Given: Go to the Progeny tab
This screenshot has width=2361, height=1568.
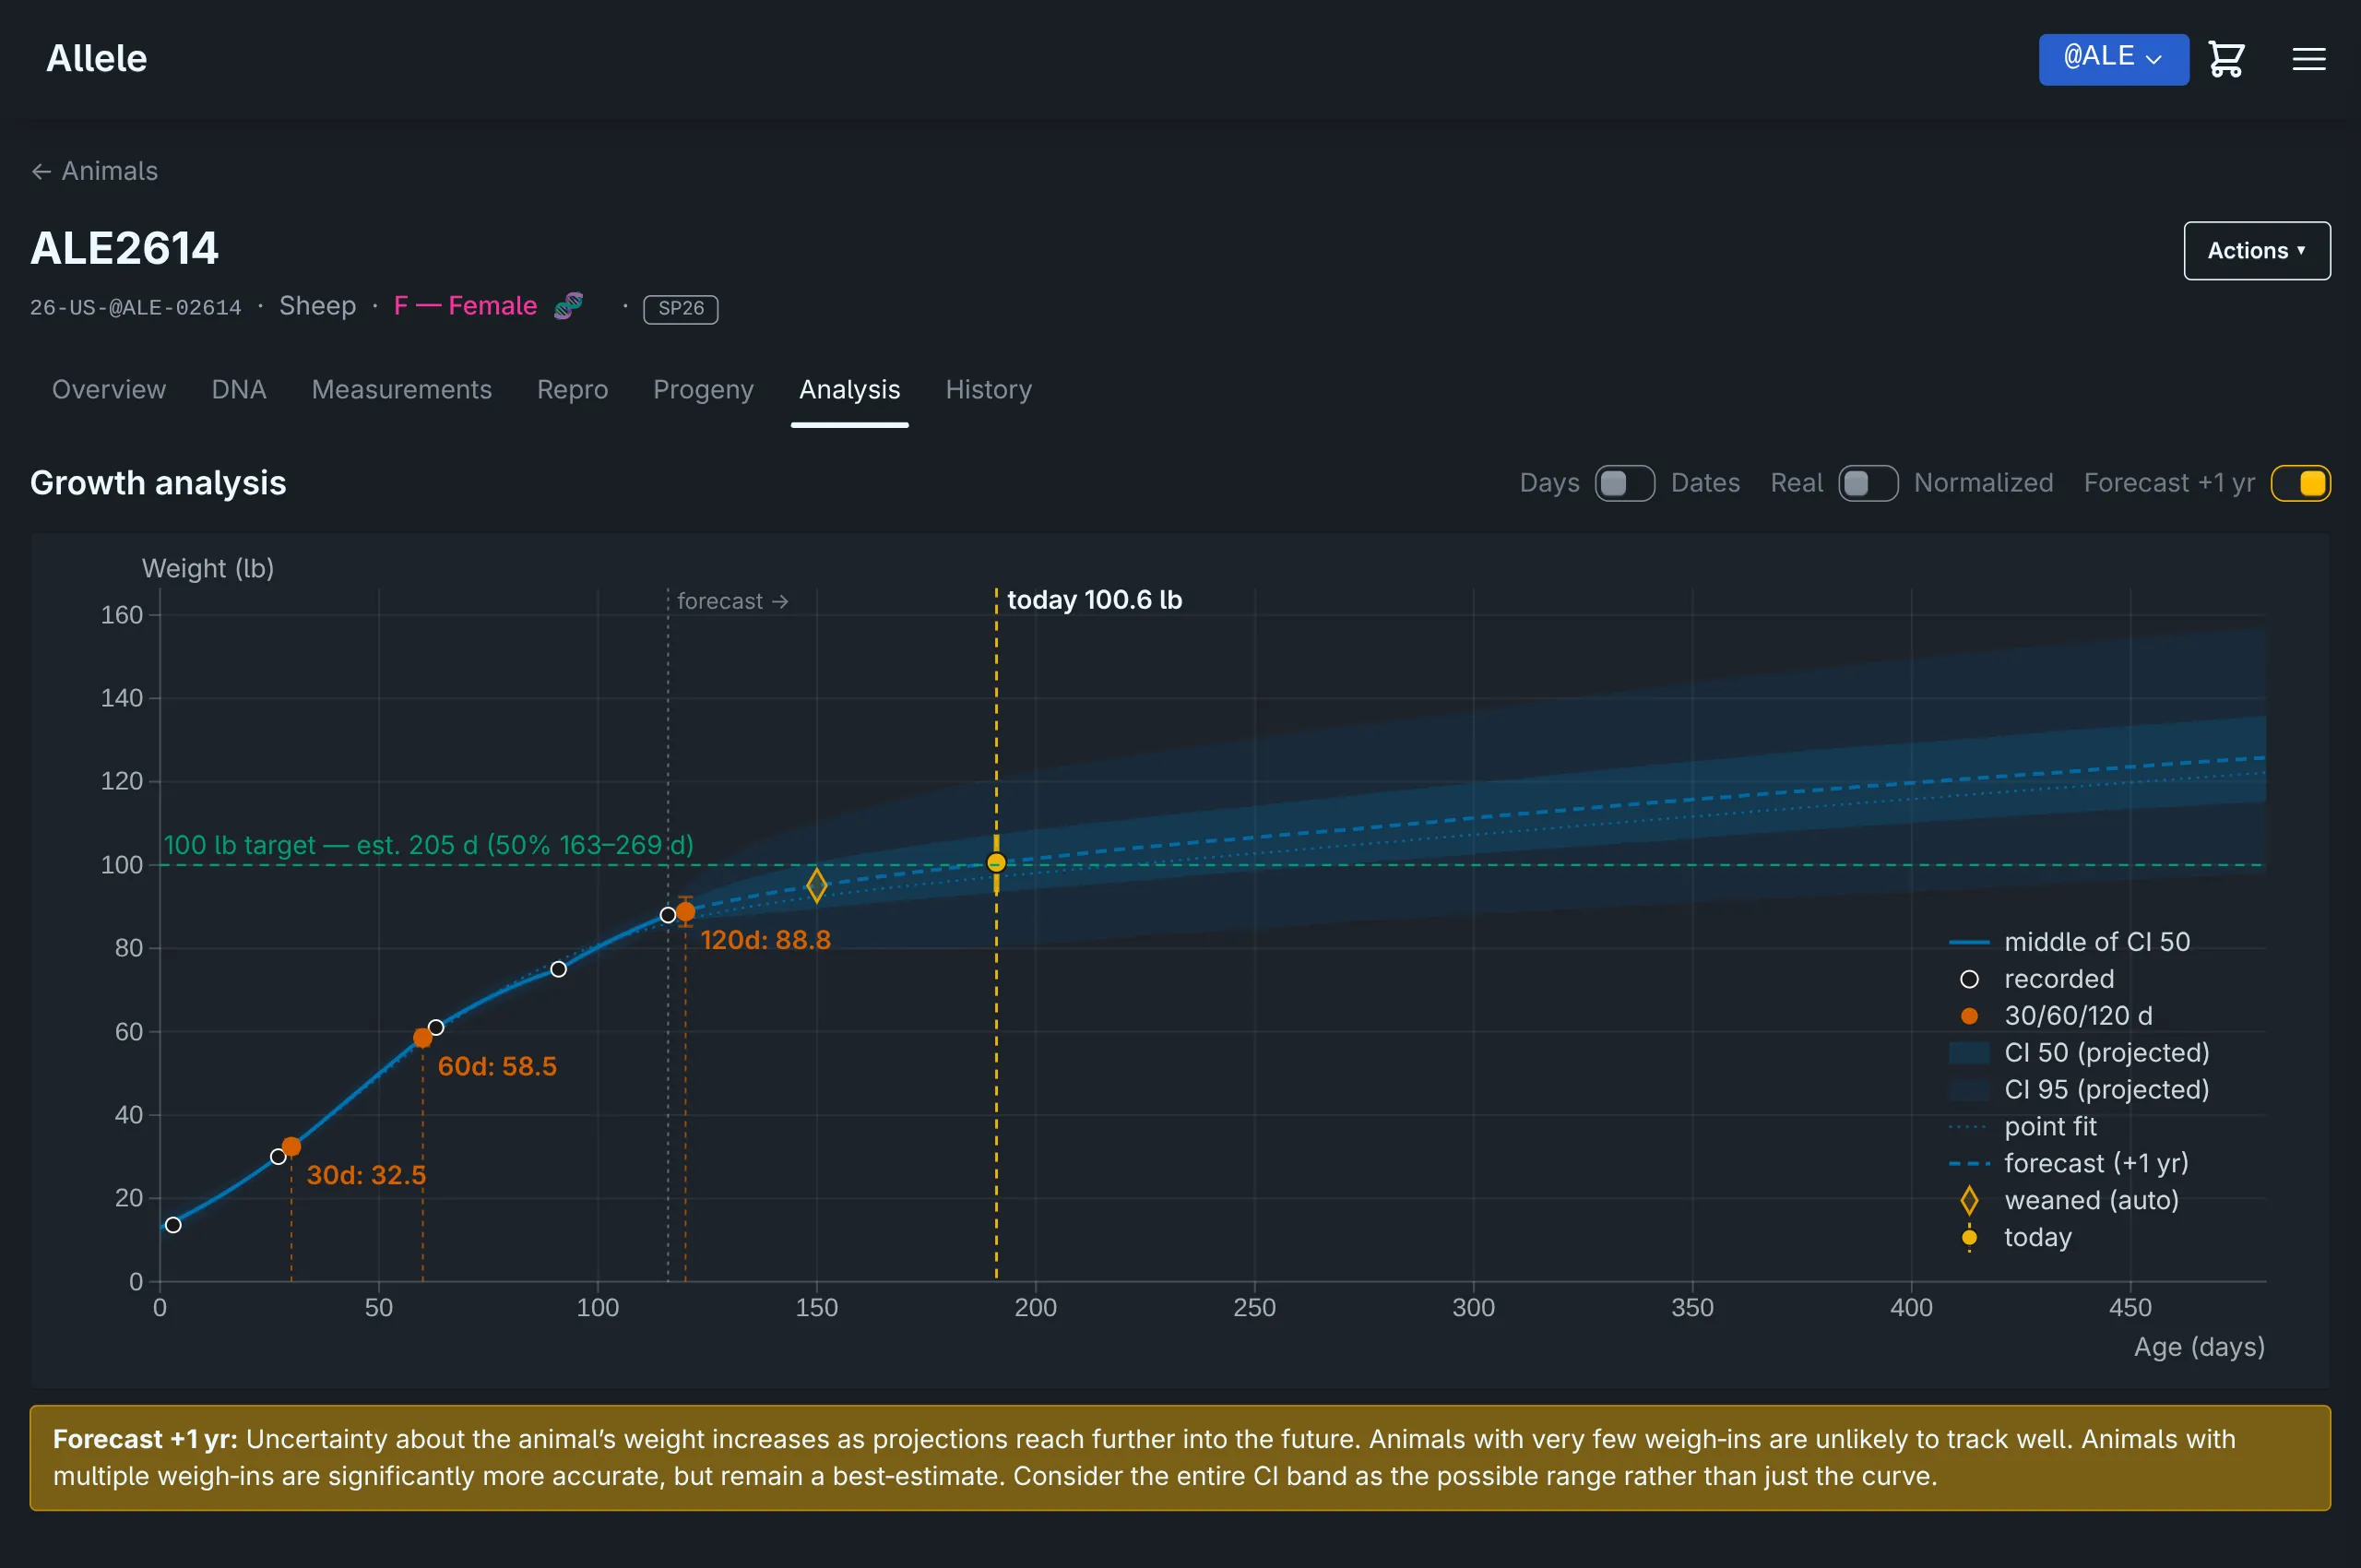Looking at the screenshot, I should point(703,389).
